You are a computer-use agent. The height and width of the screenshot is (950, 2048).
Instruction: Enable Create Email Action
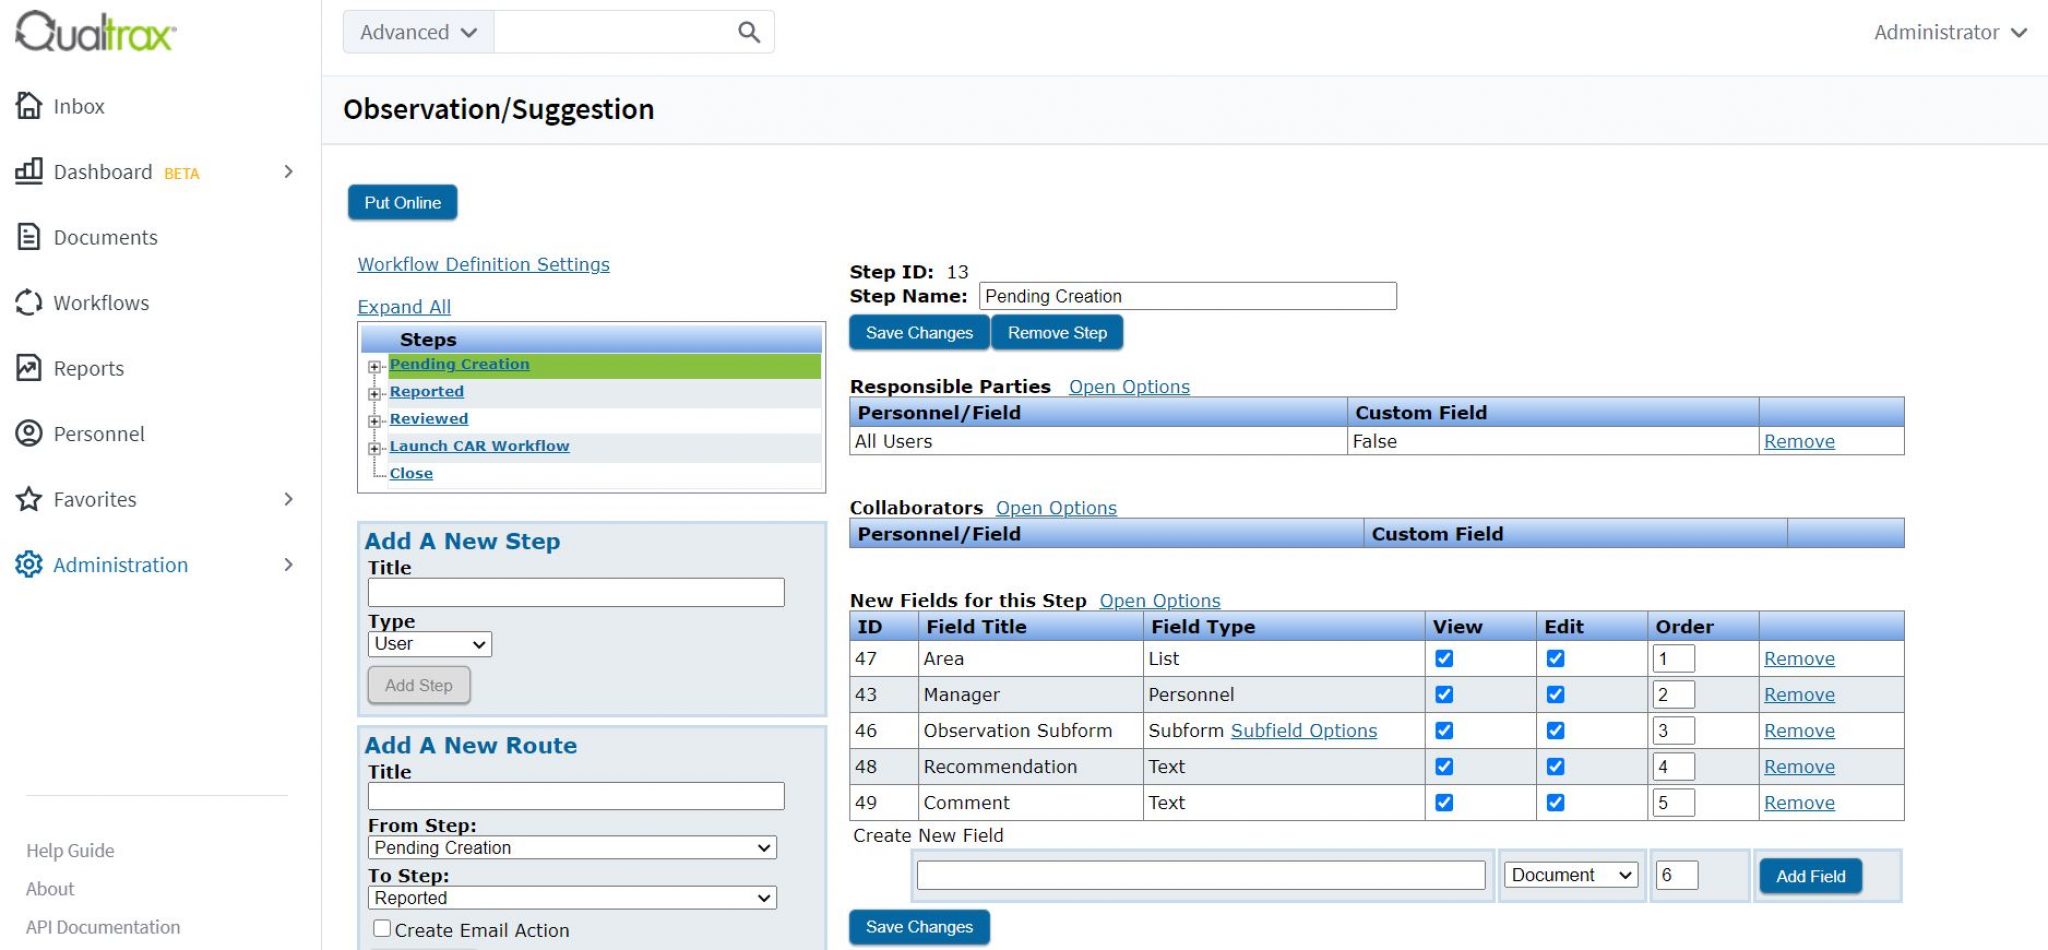[381, 928]
